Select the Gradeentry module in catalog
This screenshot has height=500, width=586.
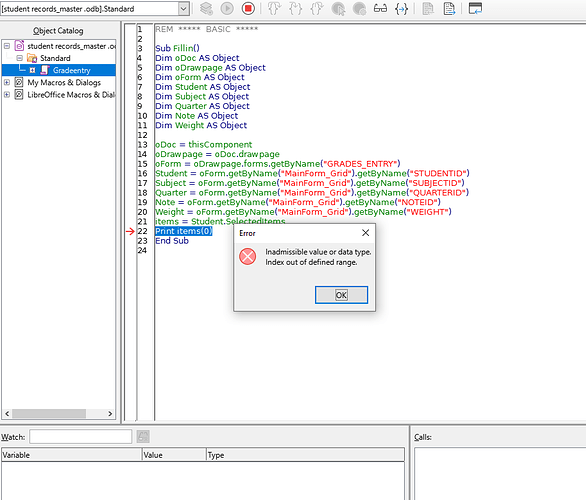click(71, 70)
